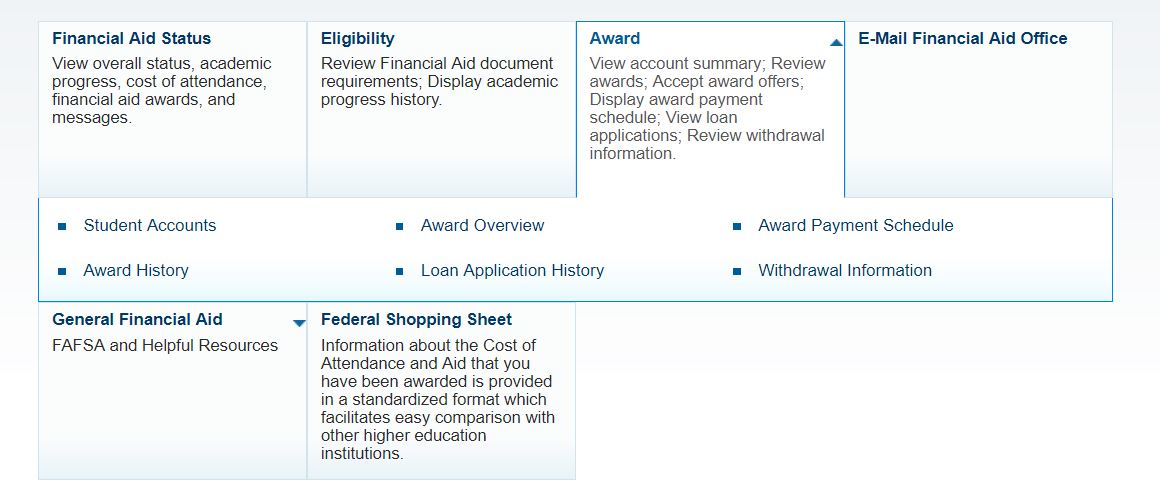Collapse the Award section arrow
The height and width of the screenshot is (482, 1160).
tap(836, 43)
